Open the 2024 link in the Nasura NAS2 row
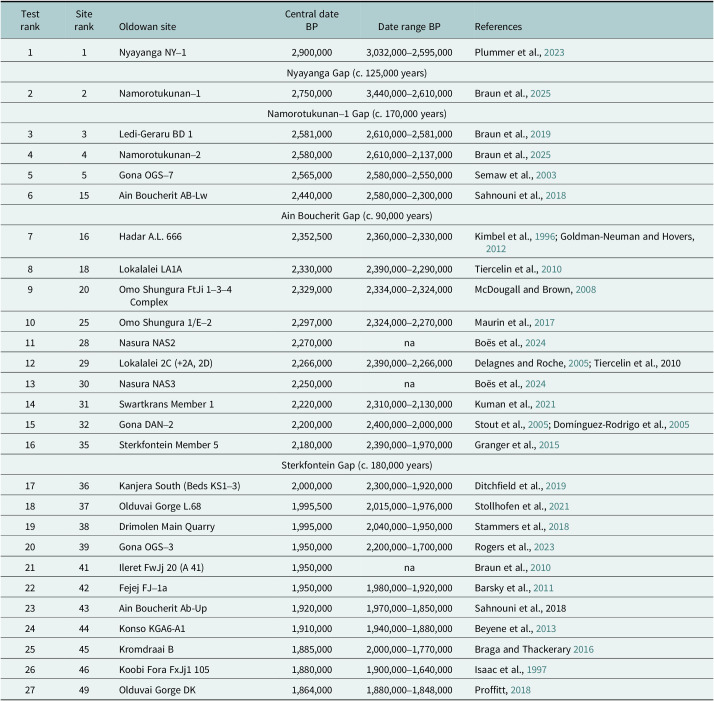This screenshot has height=701, width=714. coord(536,343)
